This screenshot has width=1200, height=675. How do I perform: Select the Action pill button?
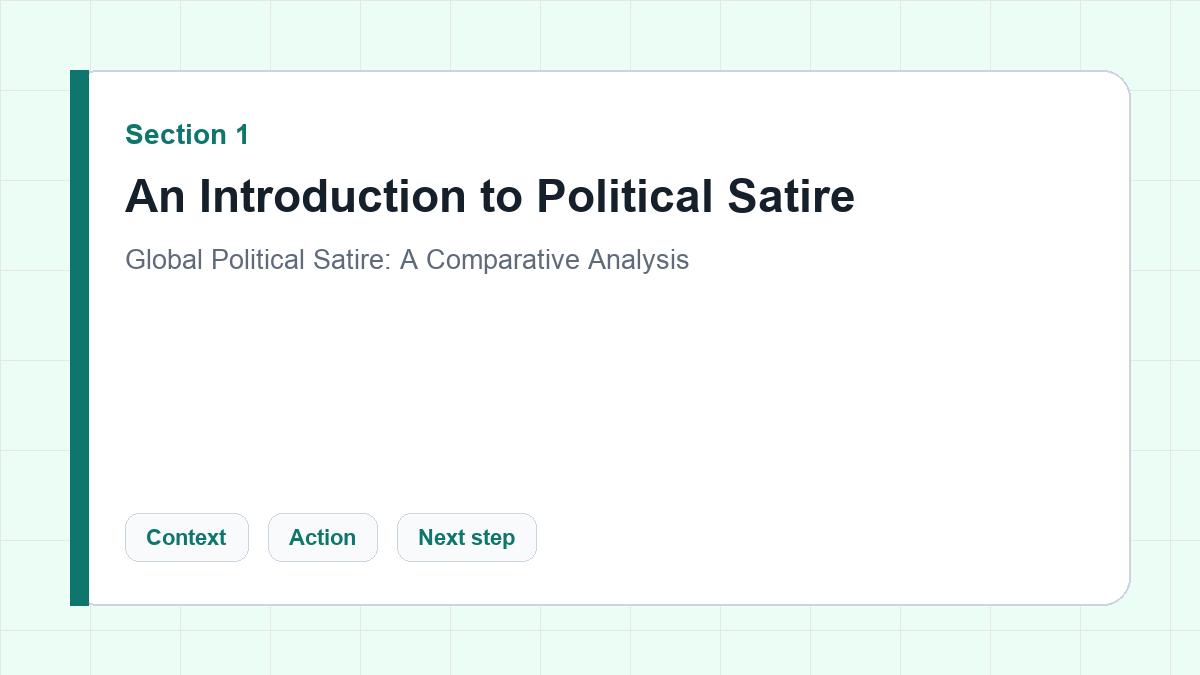(322, 537)
